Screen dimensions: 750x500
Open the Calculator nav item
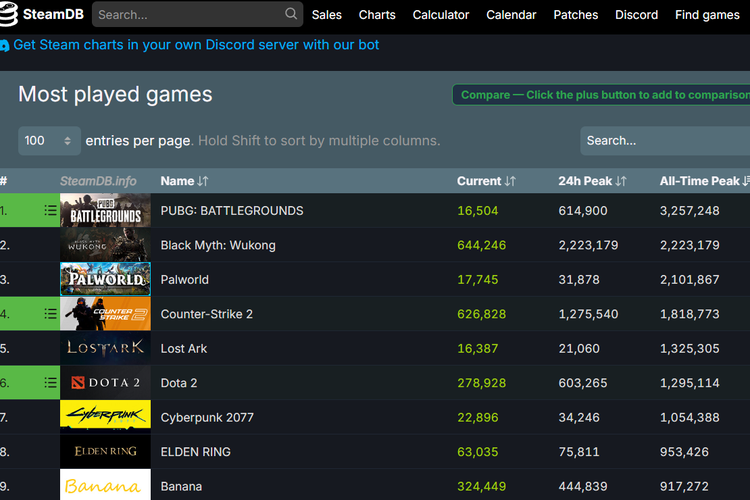coord(441,15)
